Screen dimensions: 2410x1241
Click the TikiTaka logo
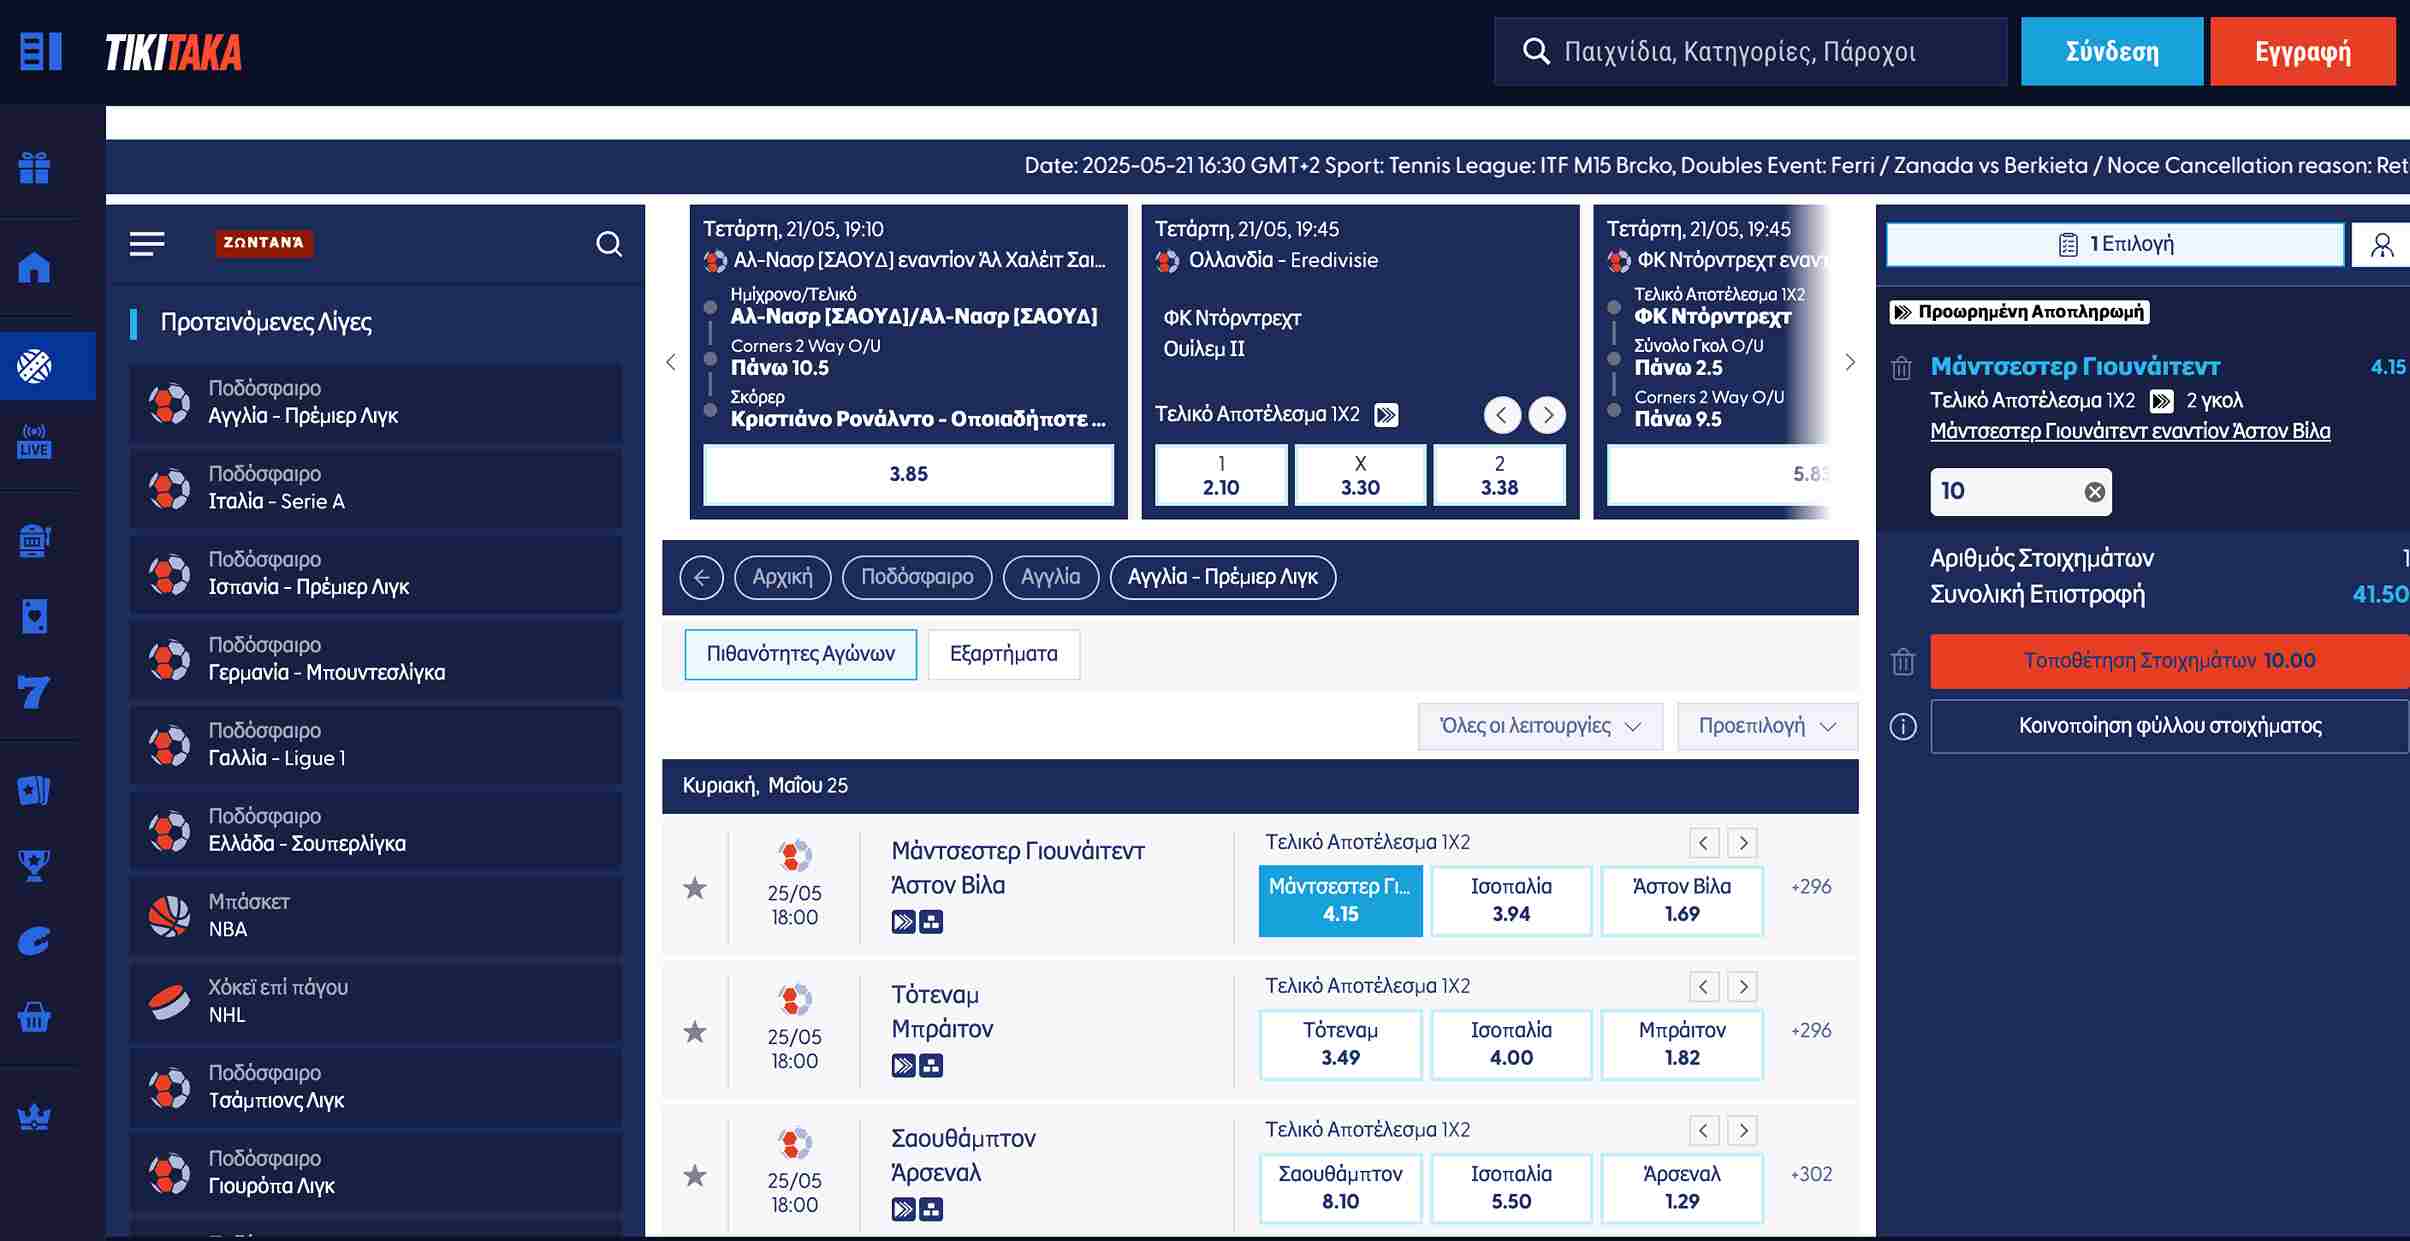pyautogui.click(x=173, y=53)
